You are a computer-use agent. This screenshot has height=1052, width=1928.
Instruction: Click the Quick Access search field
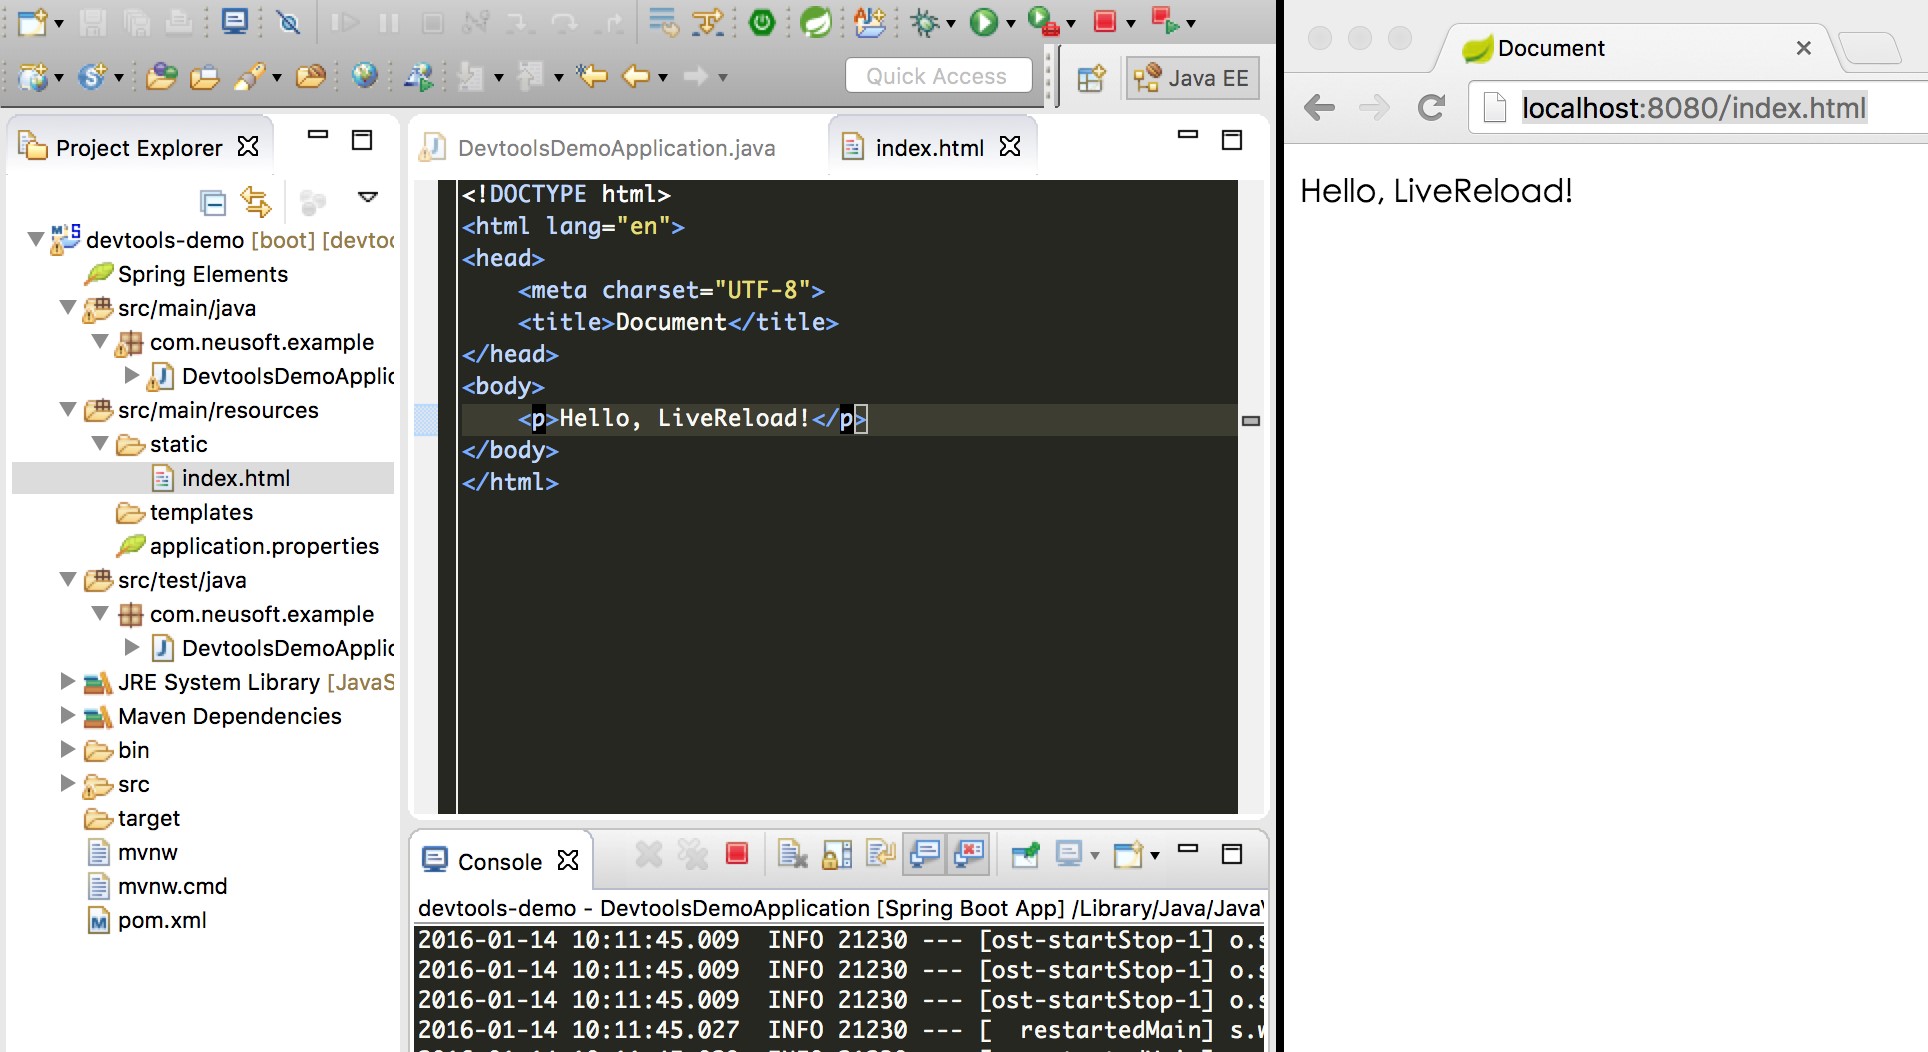pos(938,76)
